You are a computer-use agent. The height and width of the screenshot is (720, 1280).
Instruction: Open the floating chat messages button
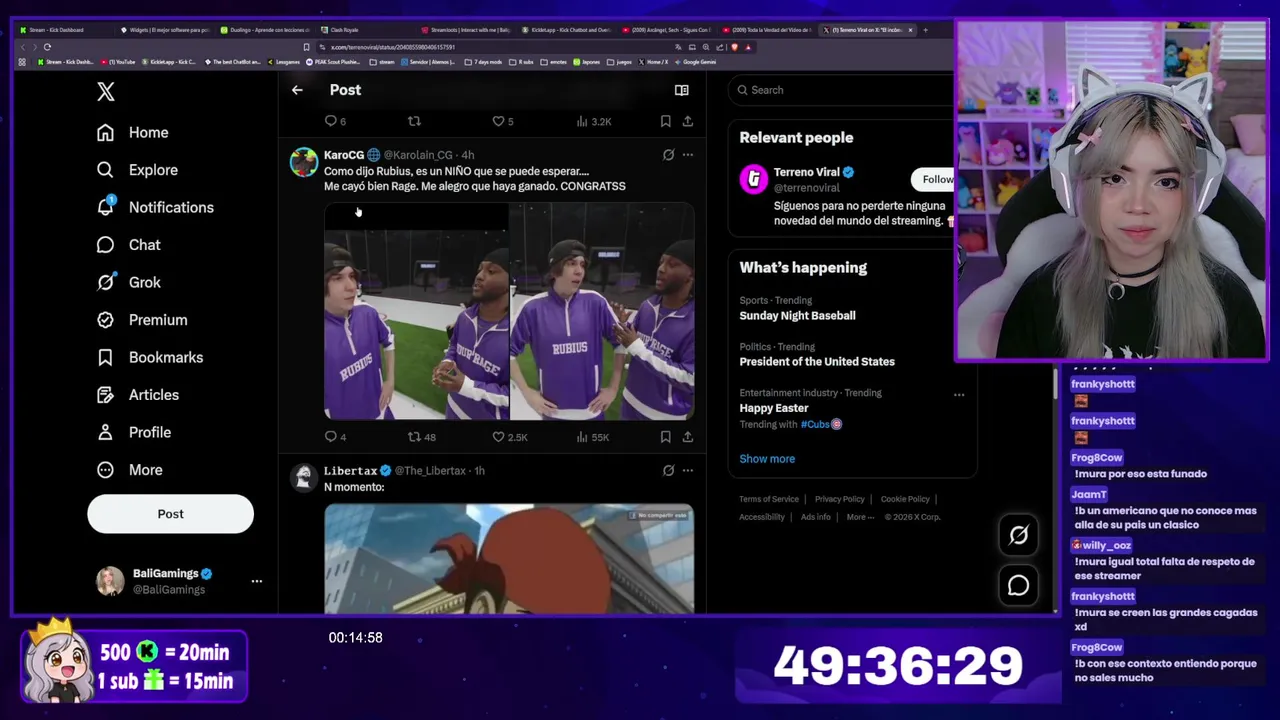1018,586
